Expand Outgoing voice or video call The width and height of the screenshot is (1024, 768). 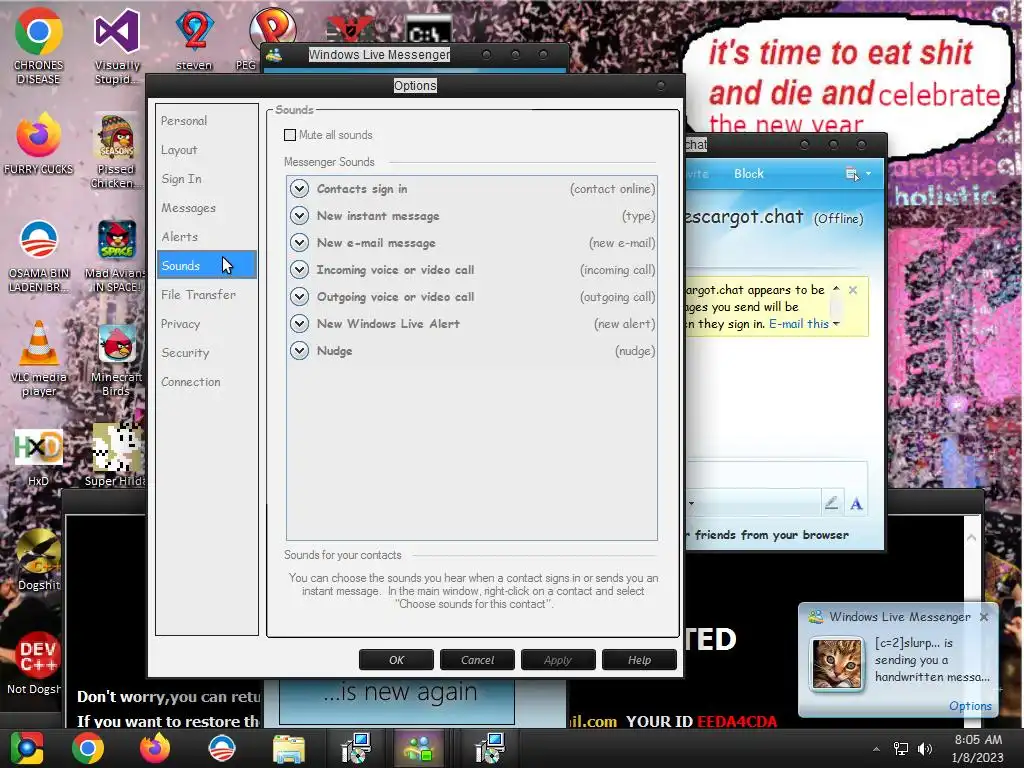click(299, 296)
